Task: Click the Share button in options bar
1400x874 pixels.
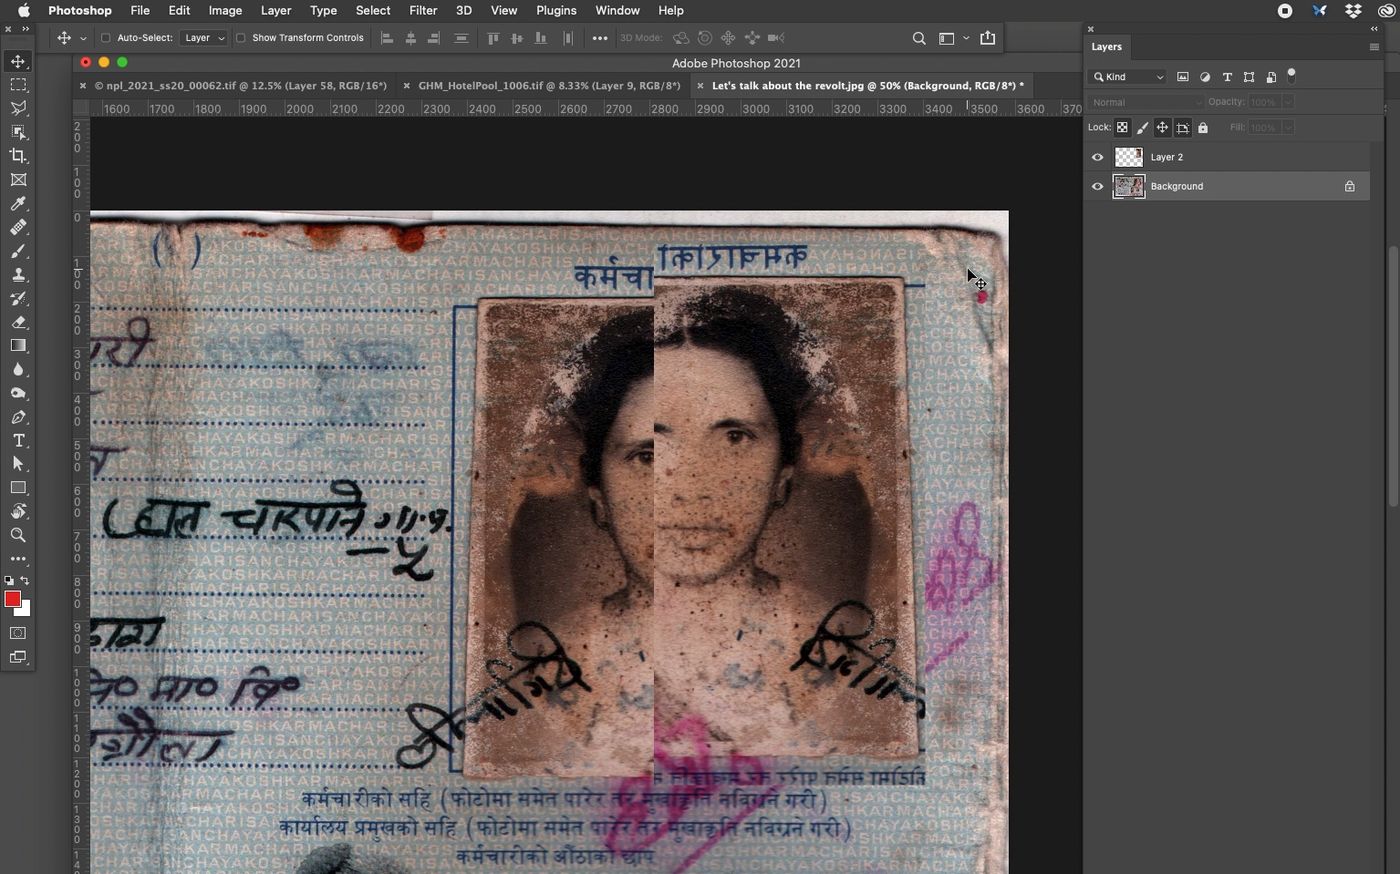Action: click(x=988, y=38)
